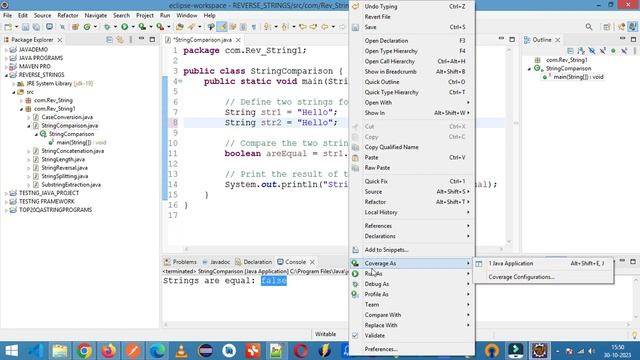The image size is (640, 360).
Task: Click the Open Type toolbar icon
Action: click(x=180, y=27)
